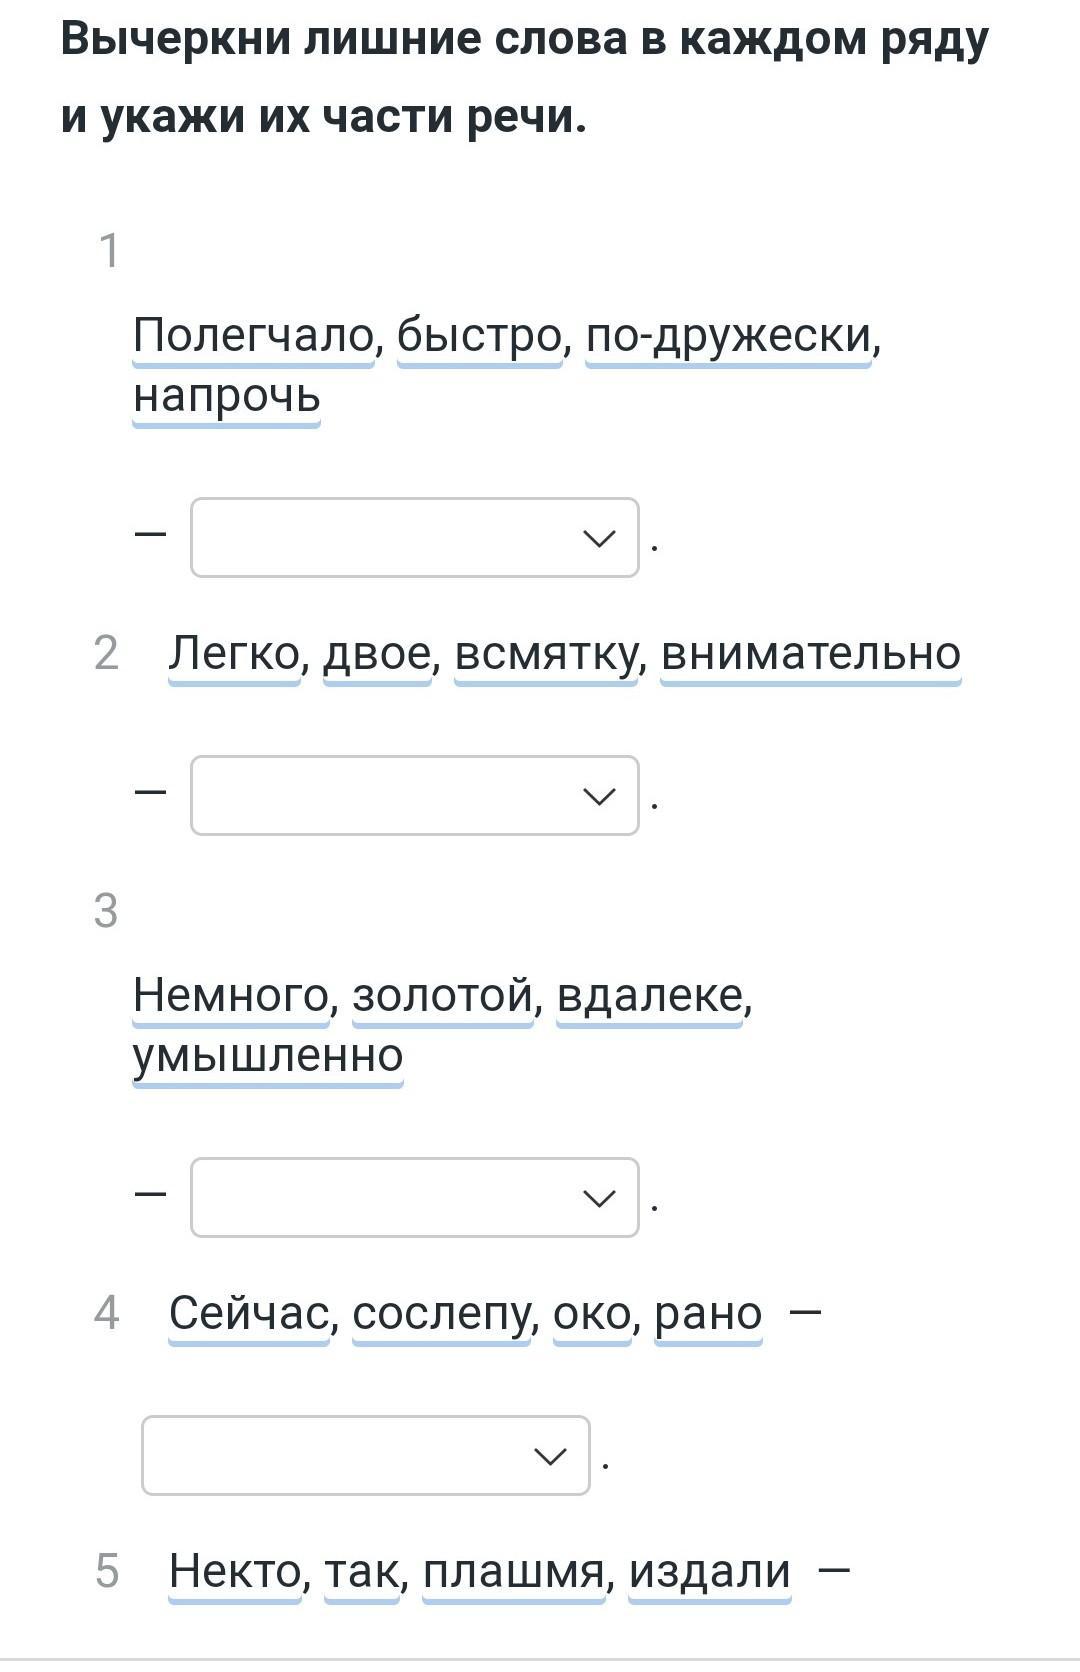The width and height of the screenshot is (1080, 1672).
Task: Select the word по-дружески
Action: point(728,335)
